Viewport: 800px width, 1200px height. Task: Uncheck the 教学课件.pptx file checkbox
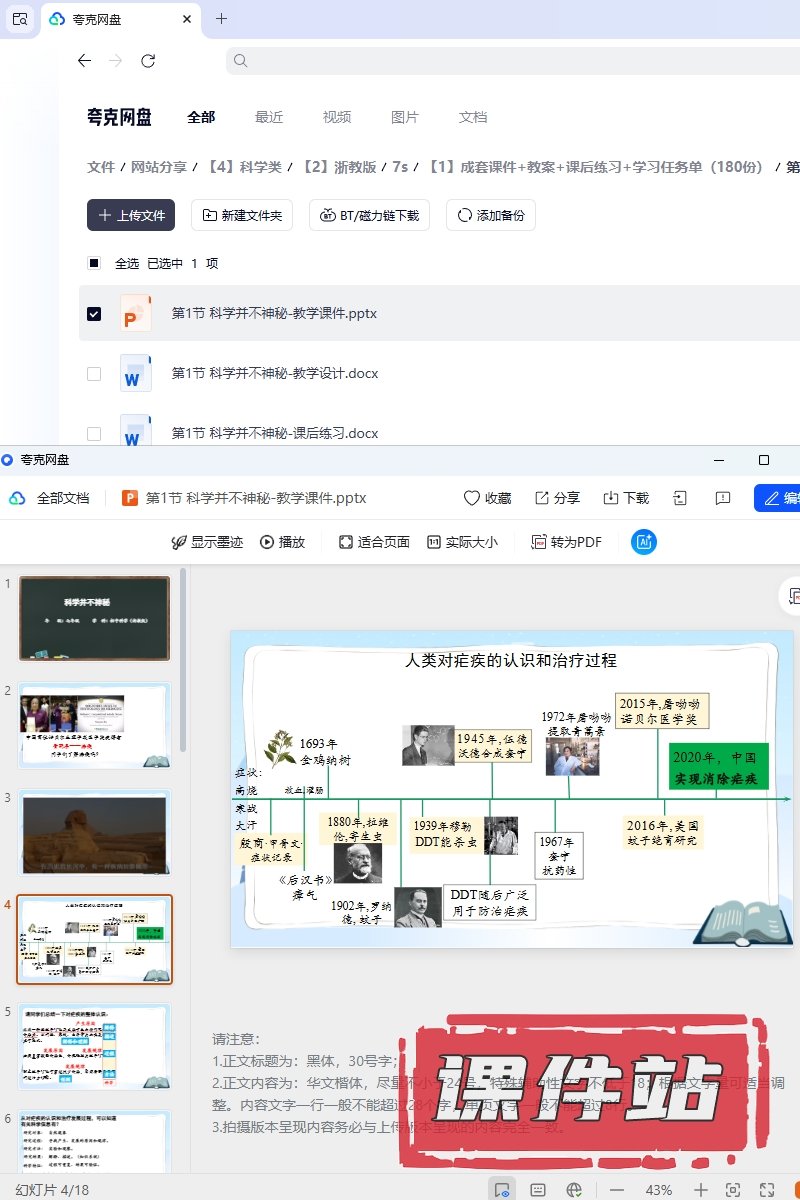pos(94,314)
